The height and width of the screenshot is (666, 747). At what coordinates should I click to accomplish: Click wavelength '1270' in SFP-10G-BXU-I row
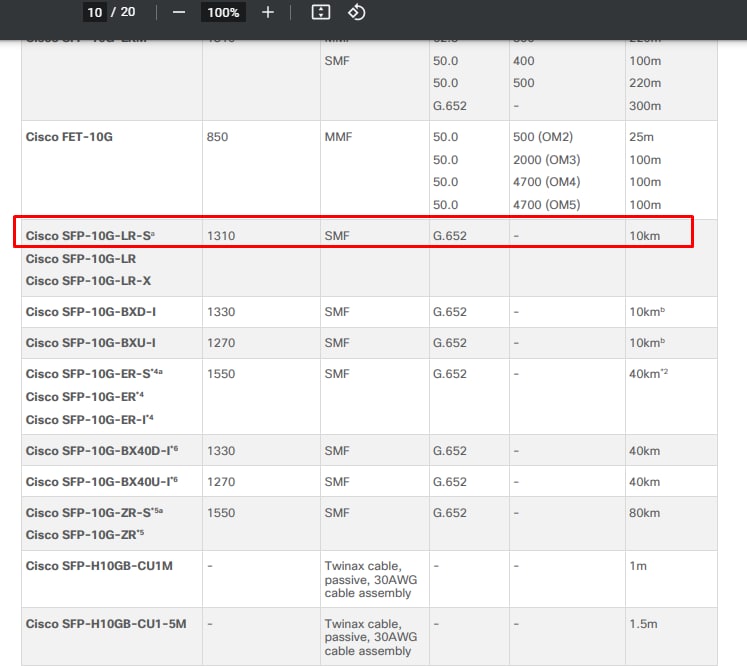click(221, 343)
